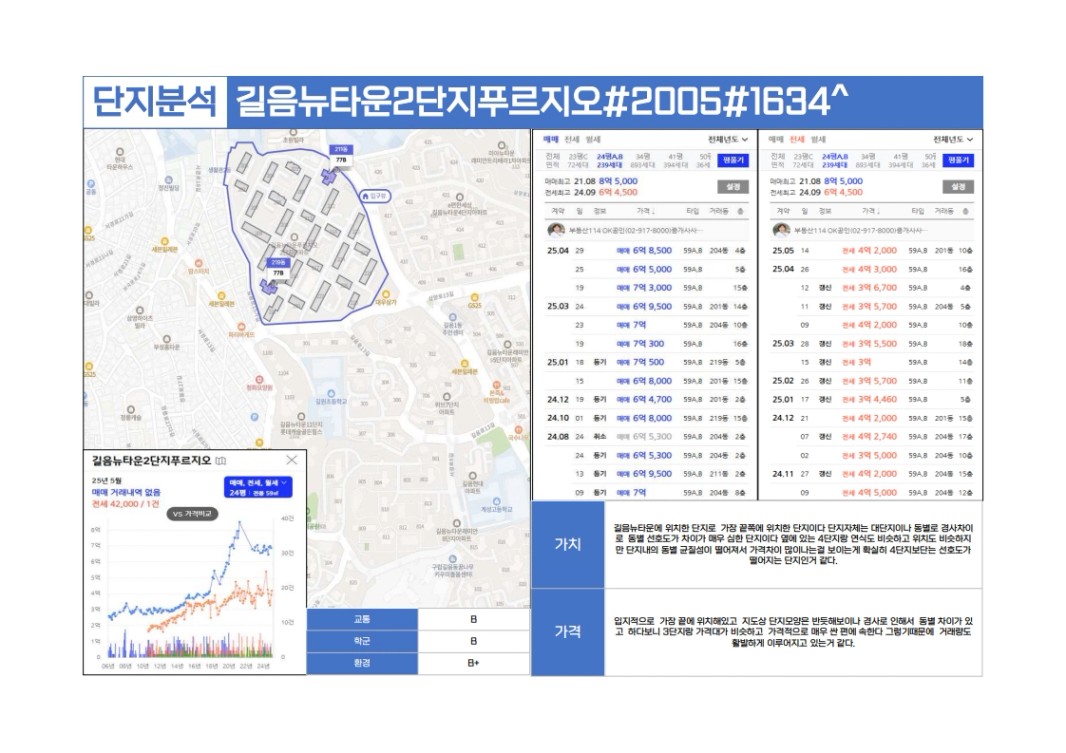Select the 211동 building marker on map
1066x753 pixels.
tap(341, 155)
